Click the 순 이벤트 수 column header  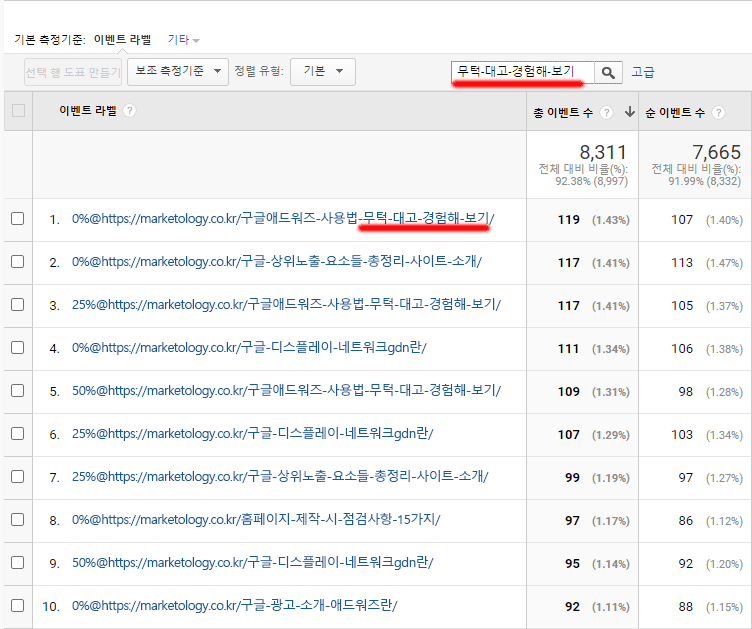[x=675, y=112]
